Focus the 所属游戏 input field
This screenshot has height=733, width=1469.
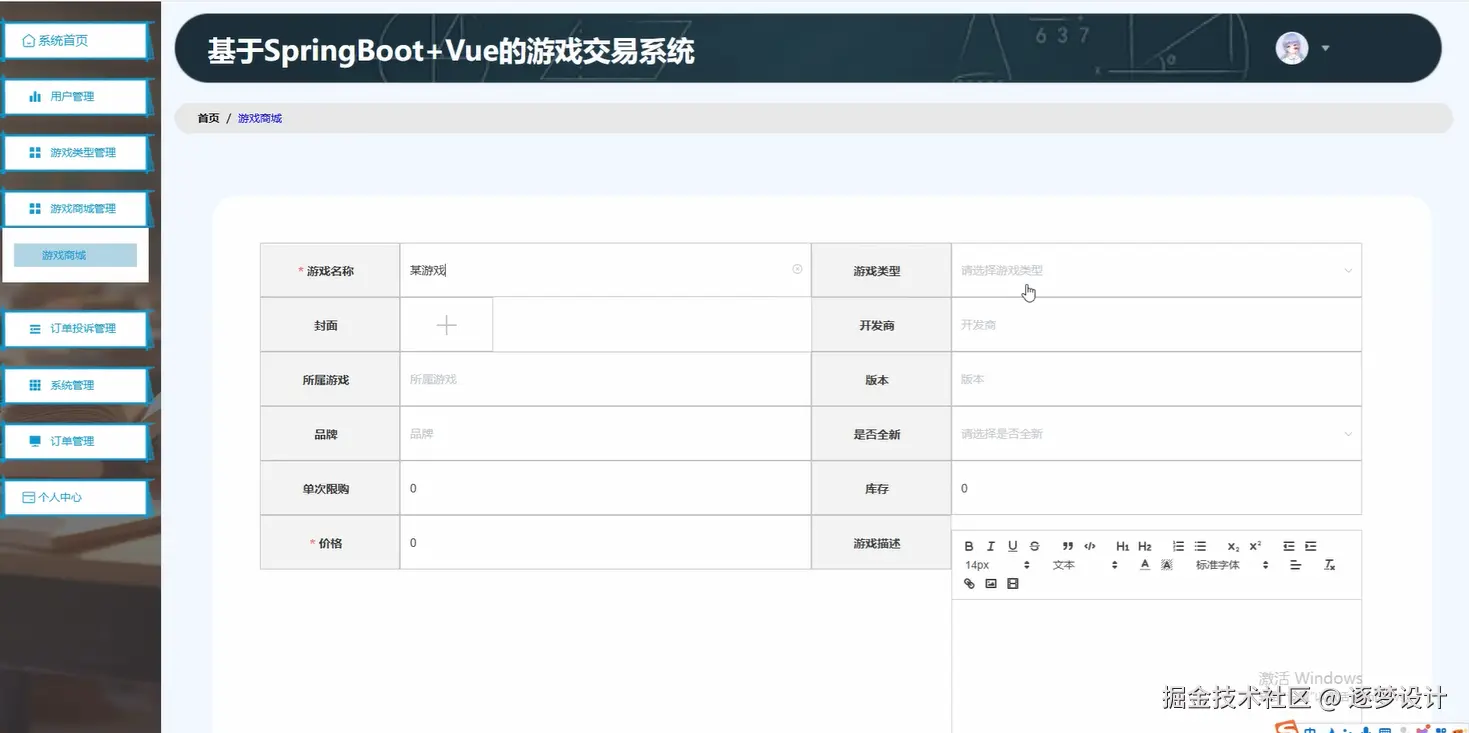[605, 380]
